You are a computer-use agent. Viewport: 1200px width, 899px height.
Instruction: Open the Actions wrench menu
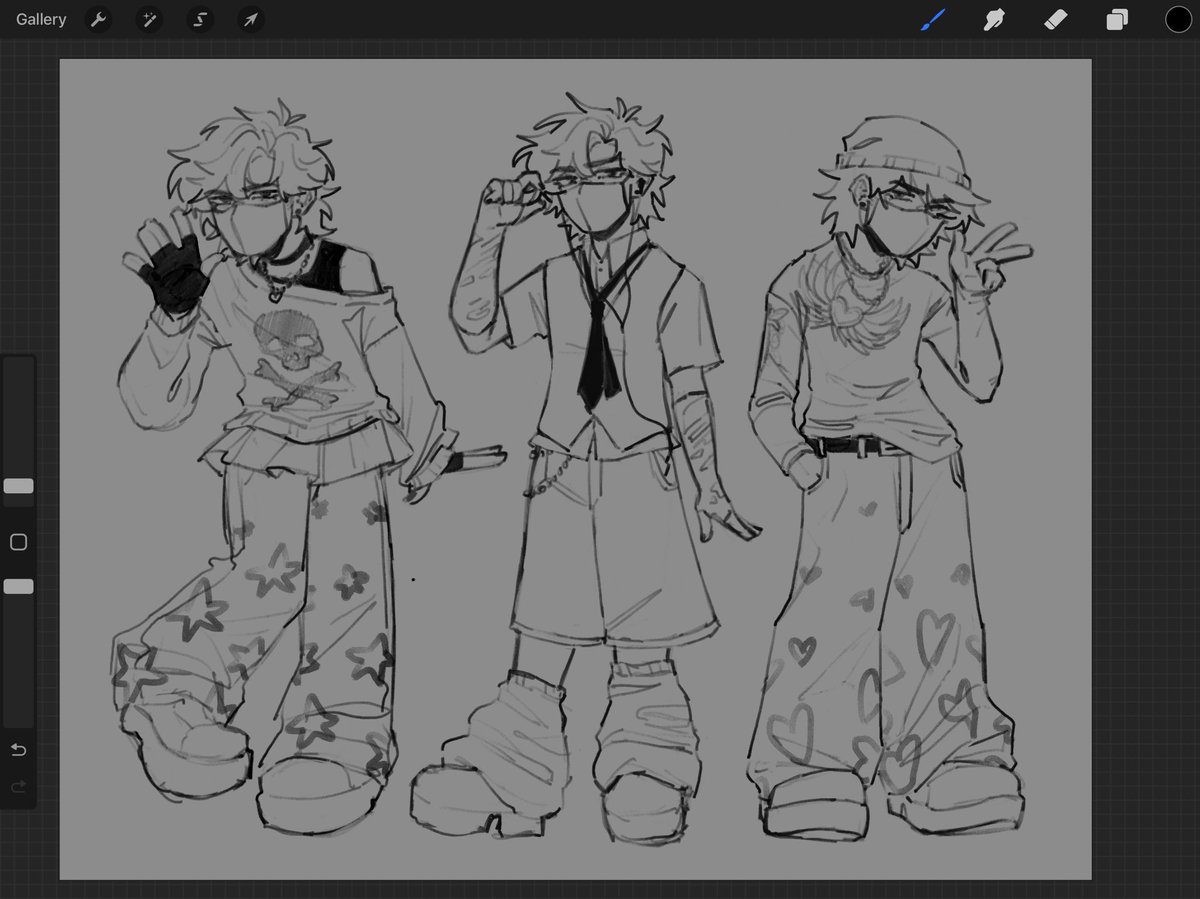click(x=97, y=20)
